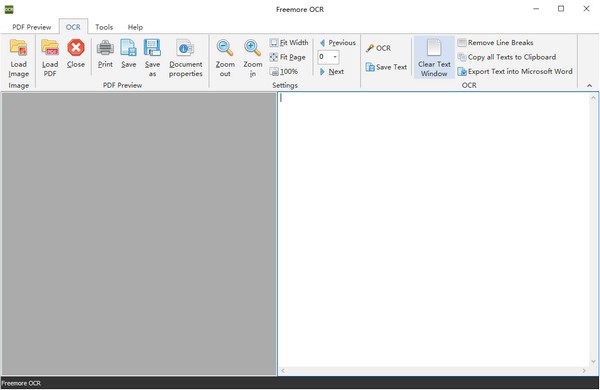The image size is (600, 390).
Task: Click Remove Line Breaks
Action: click(496, 42)
